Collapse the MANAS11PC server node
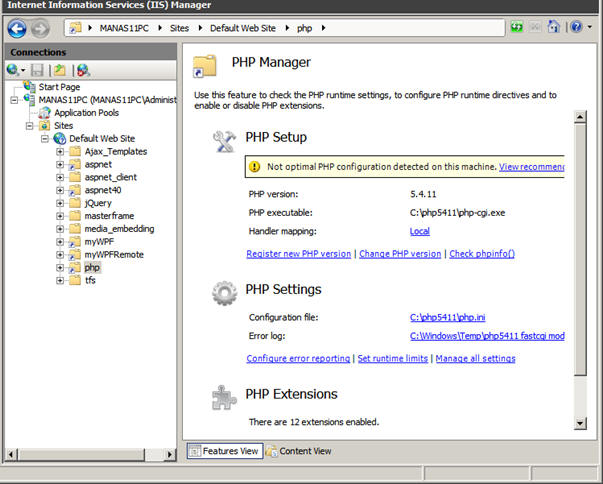This screenshot has width=603, height=484. 14,100
